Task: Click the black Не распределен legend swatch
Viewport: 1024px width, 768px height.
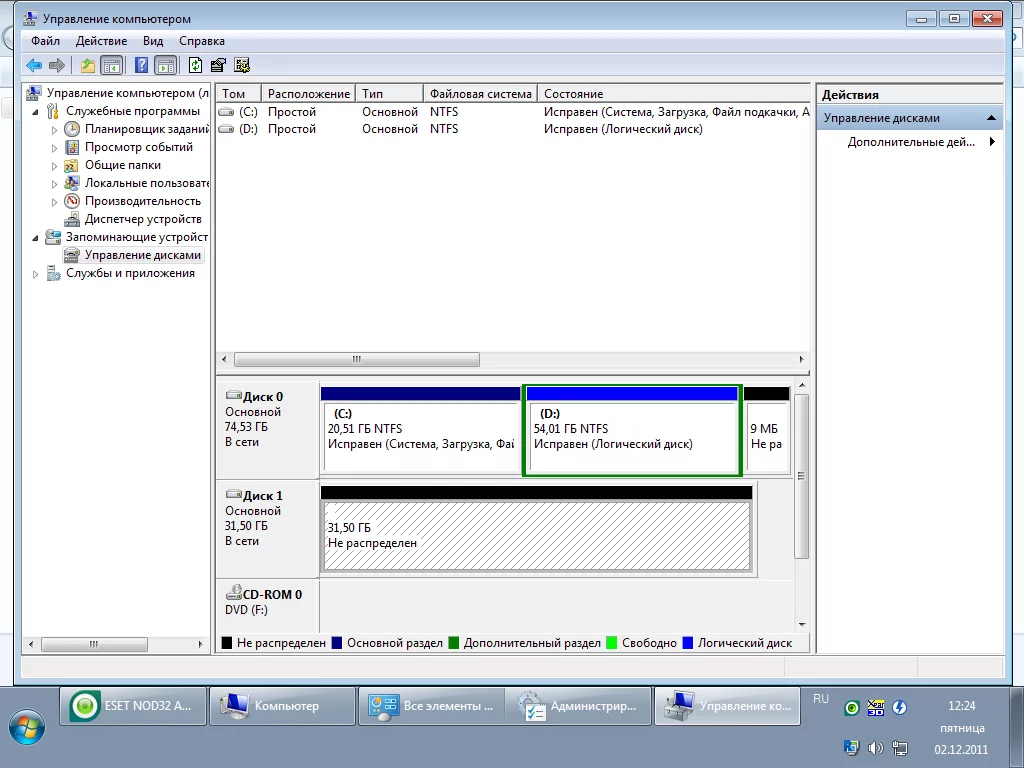Action: [x=229, y=642]
